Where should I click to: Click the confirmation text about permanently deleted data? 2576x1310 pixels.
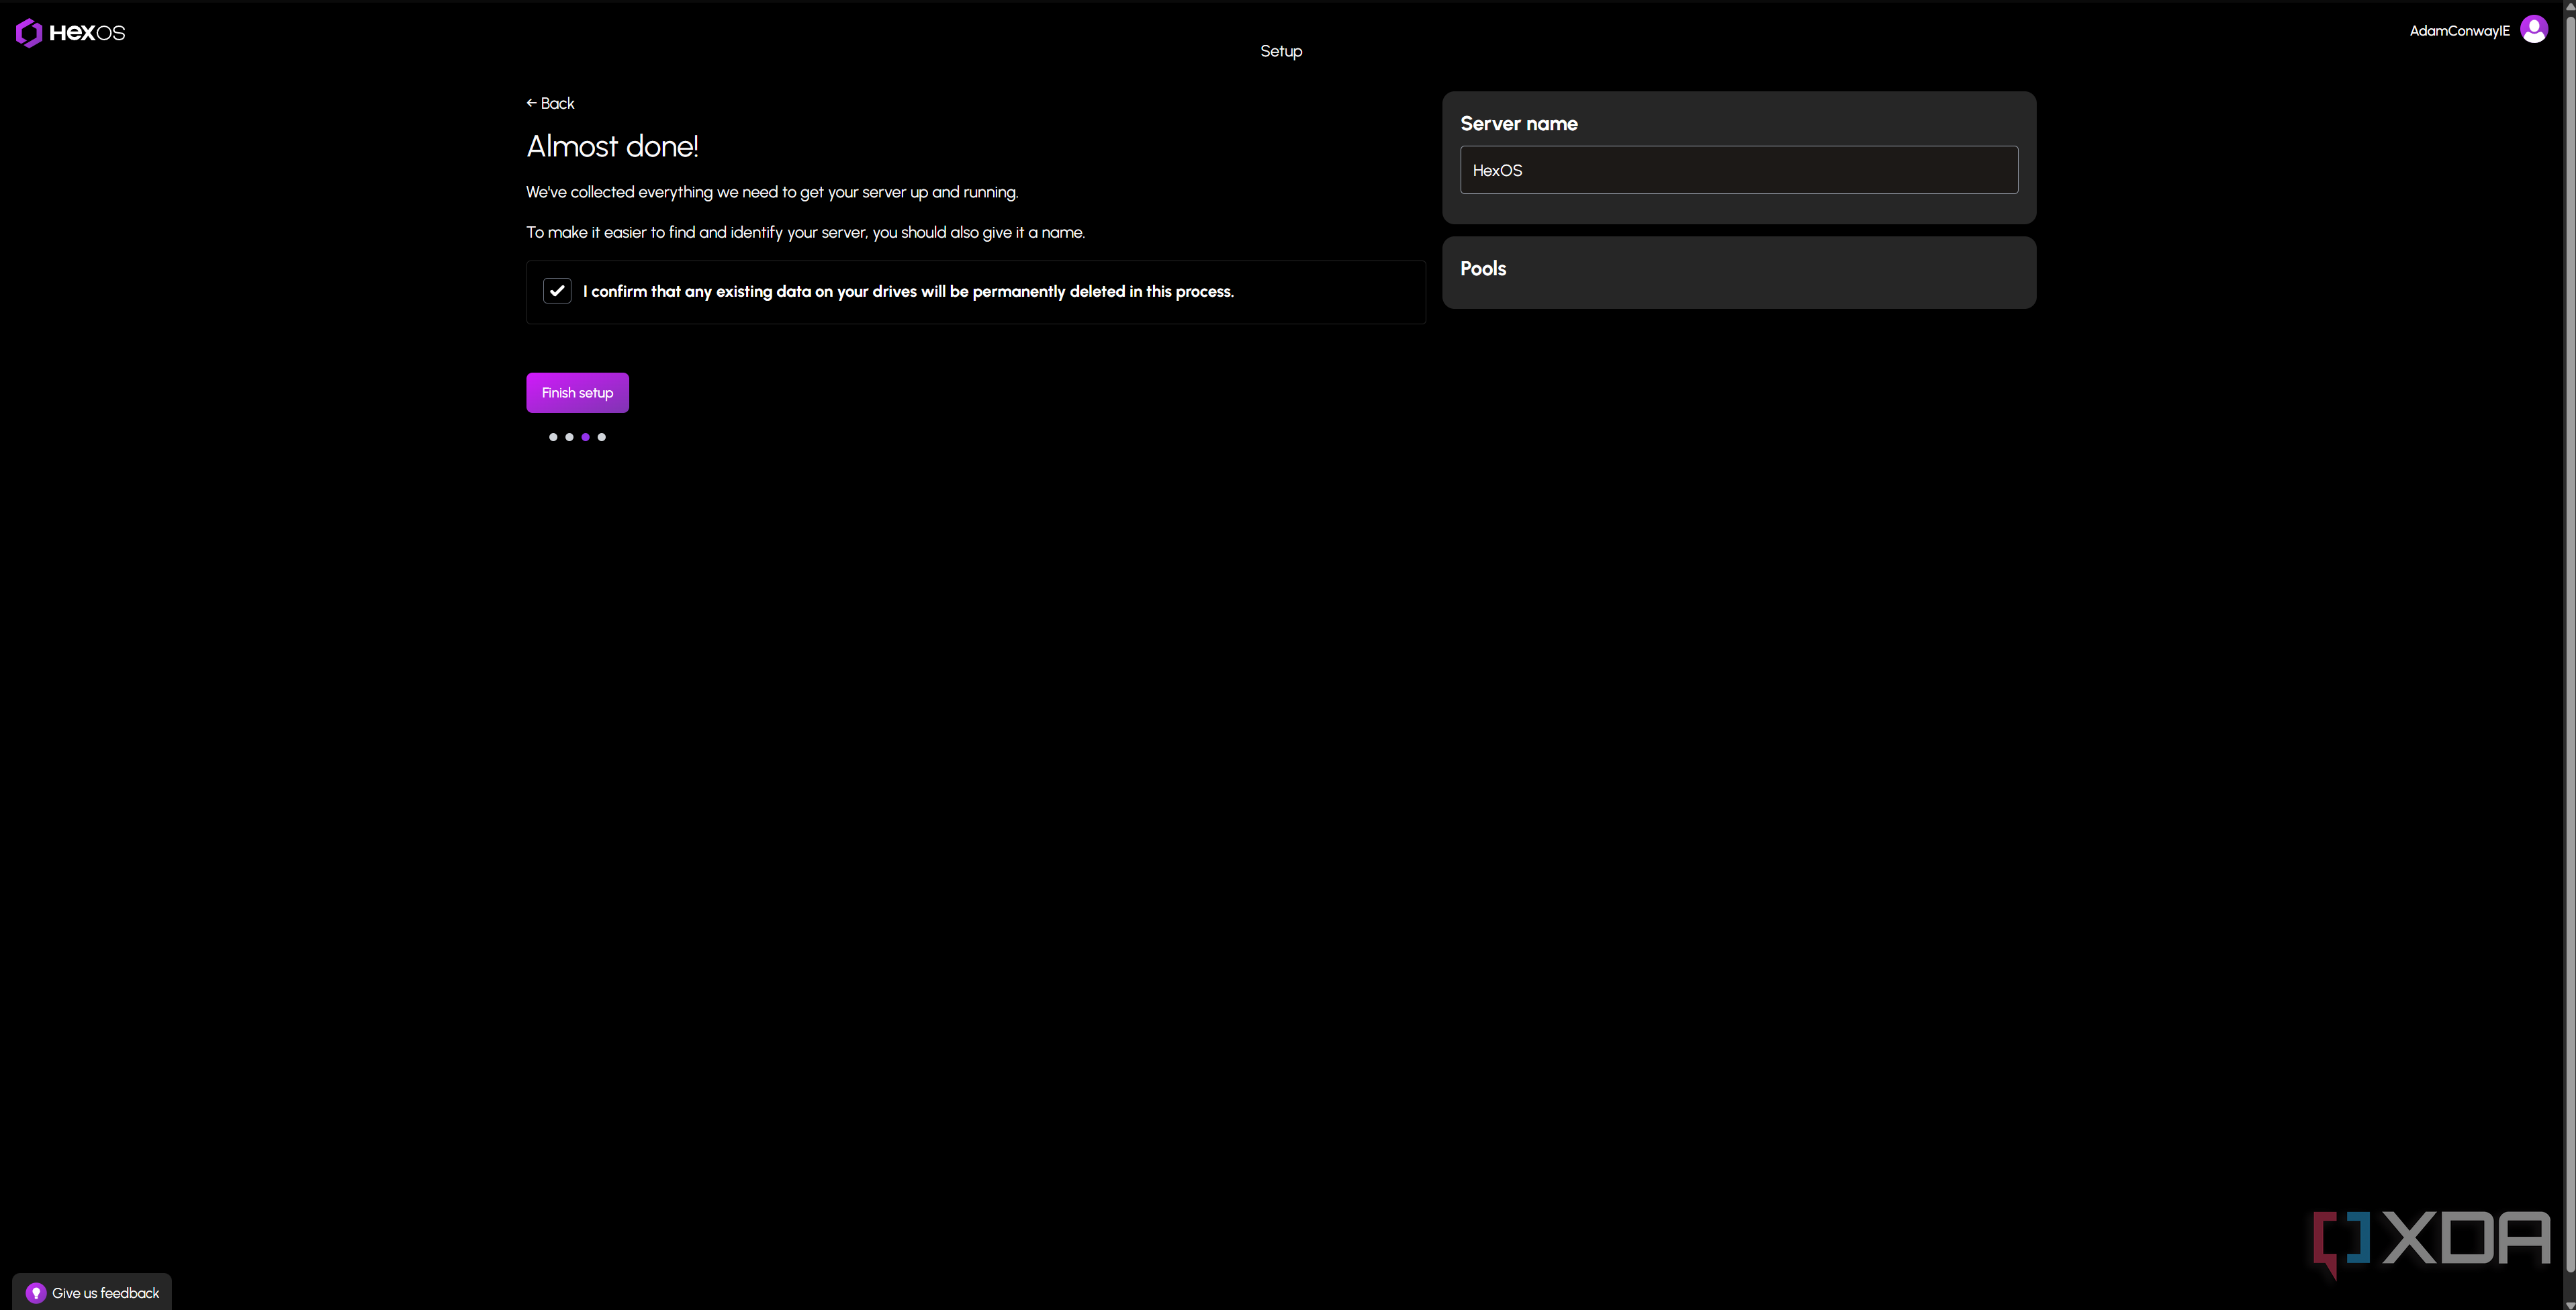908,292
